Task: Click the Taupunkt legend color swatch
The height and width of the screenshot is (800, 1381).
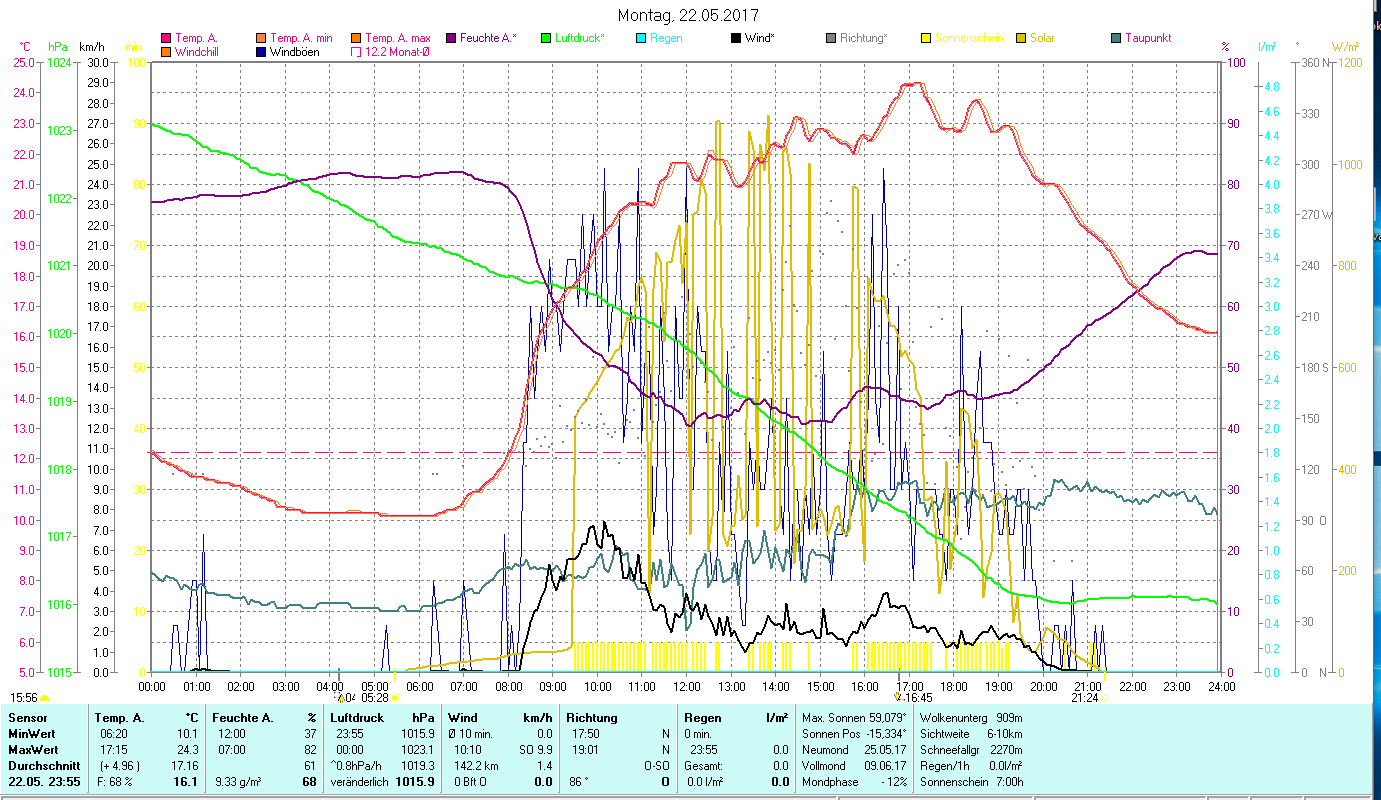Action: (x=1116, y=38)
